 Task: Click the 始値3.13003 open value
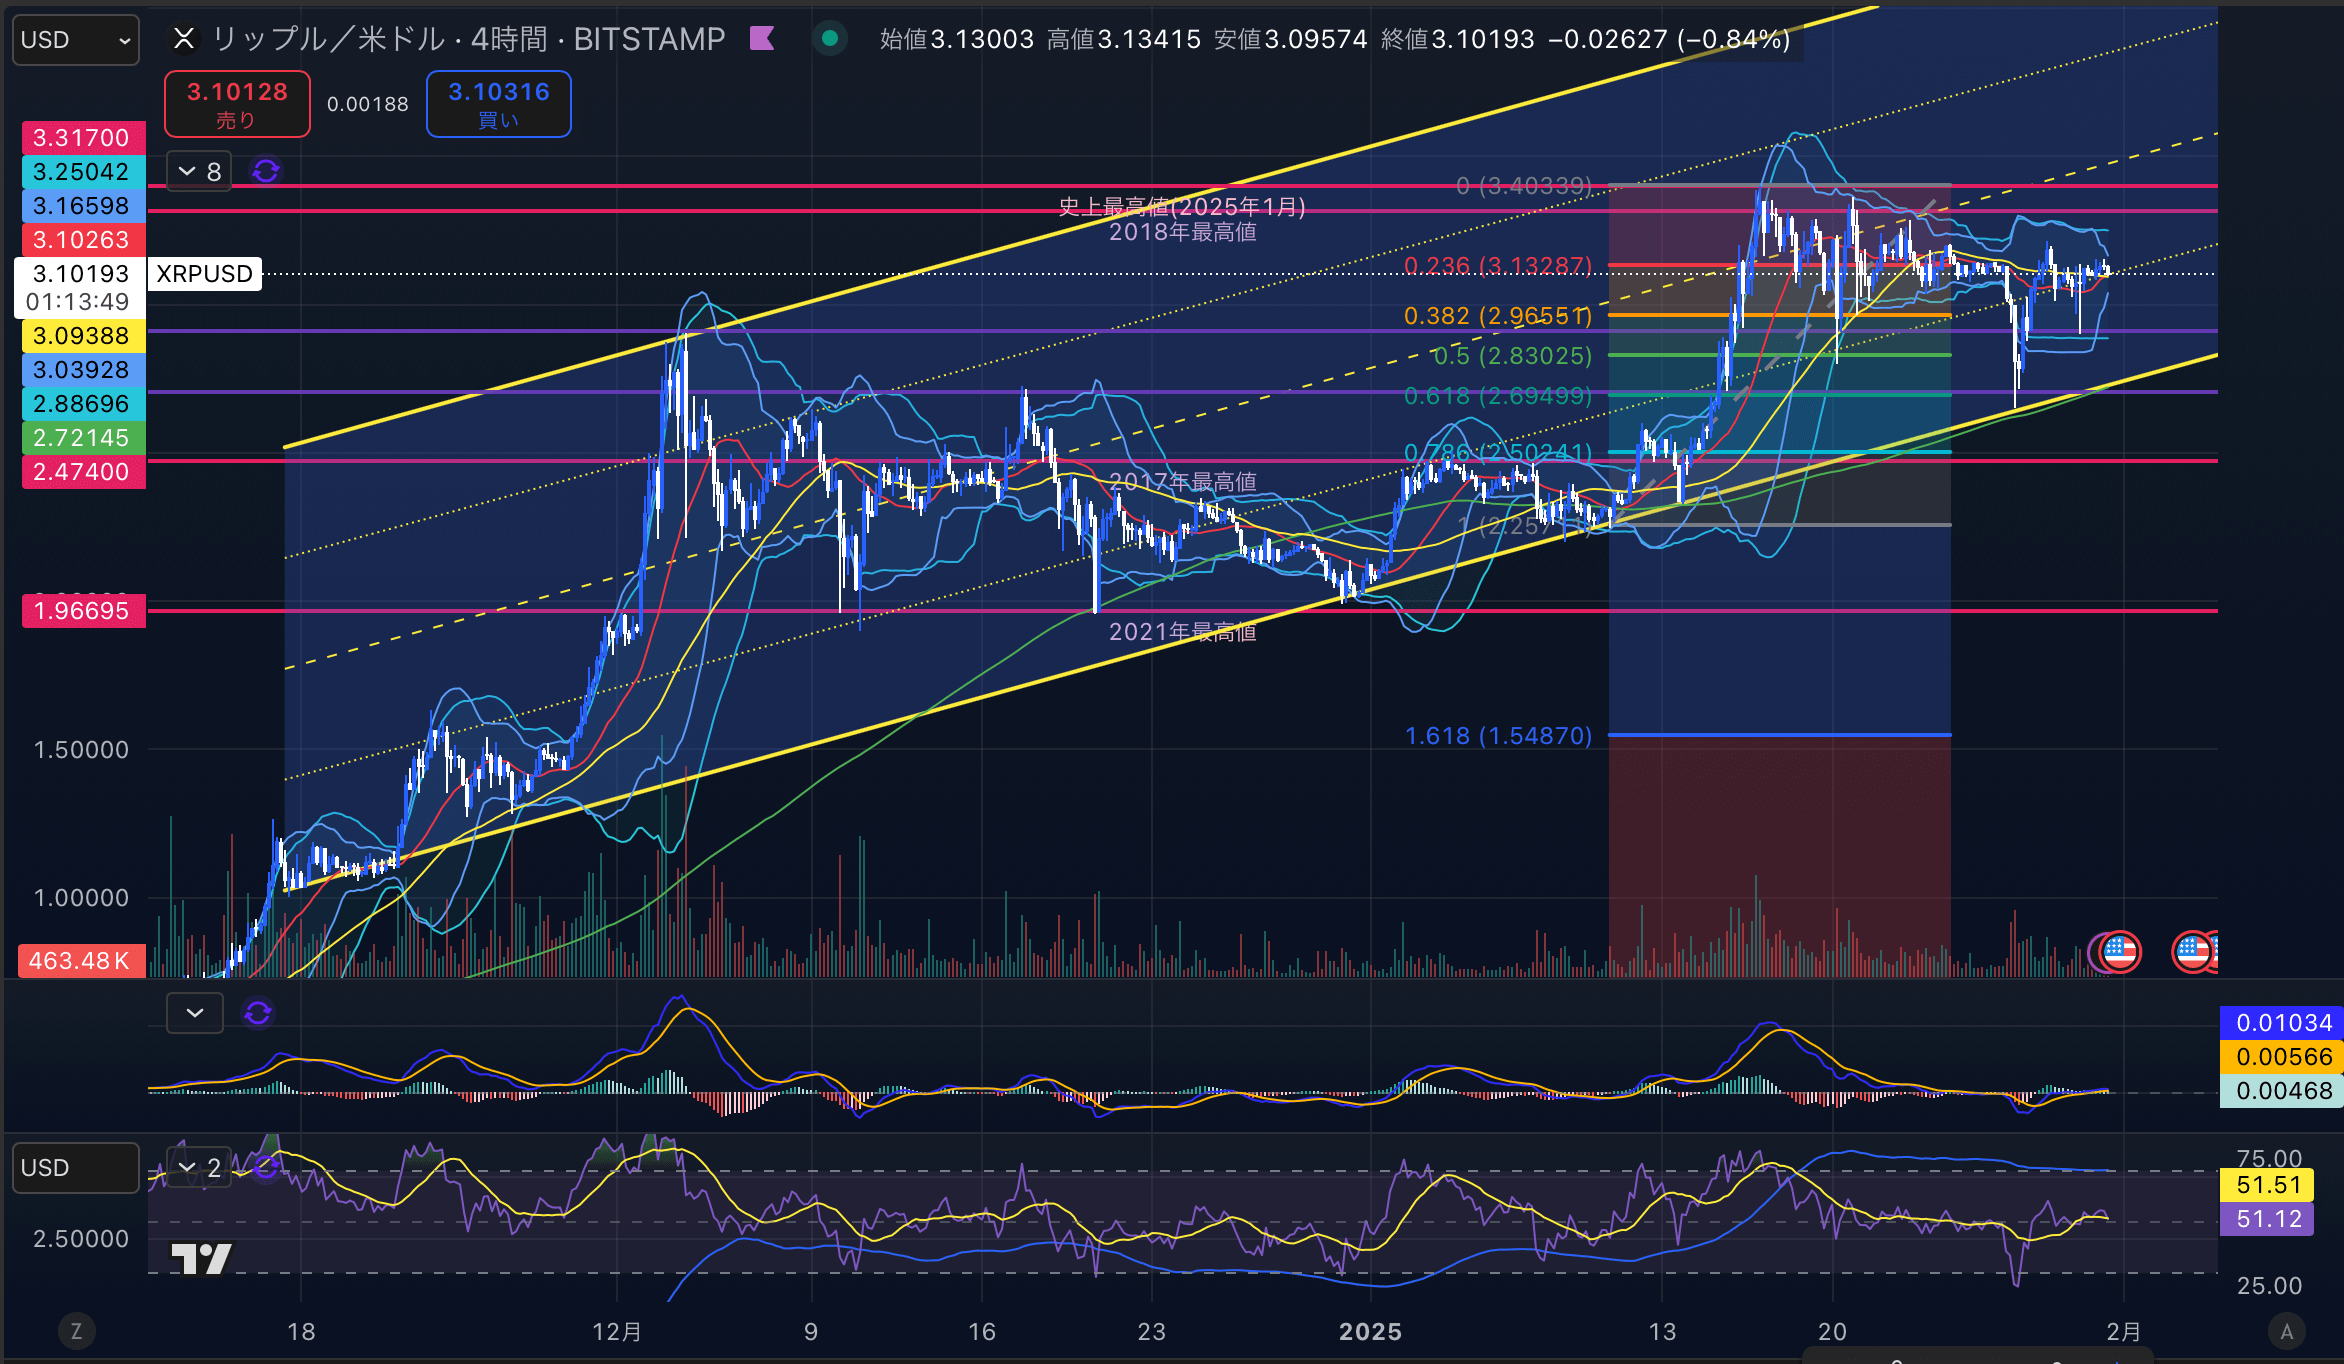coord(957,39)
